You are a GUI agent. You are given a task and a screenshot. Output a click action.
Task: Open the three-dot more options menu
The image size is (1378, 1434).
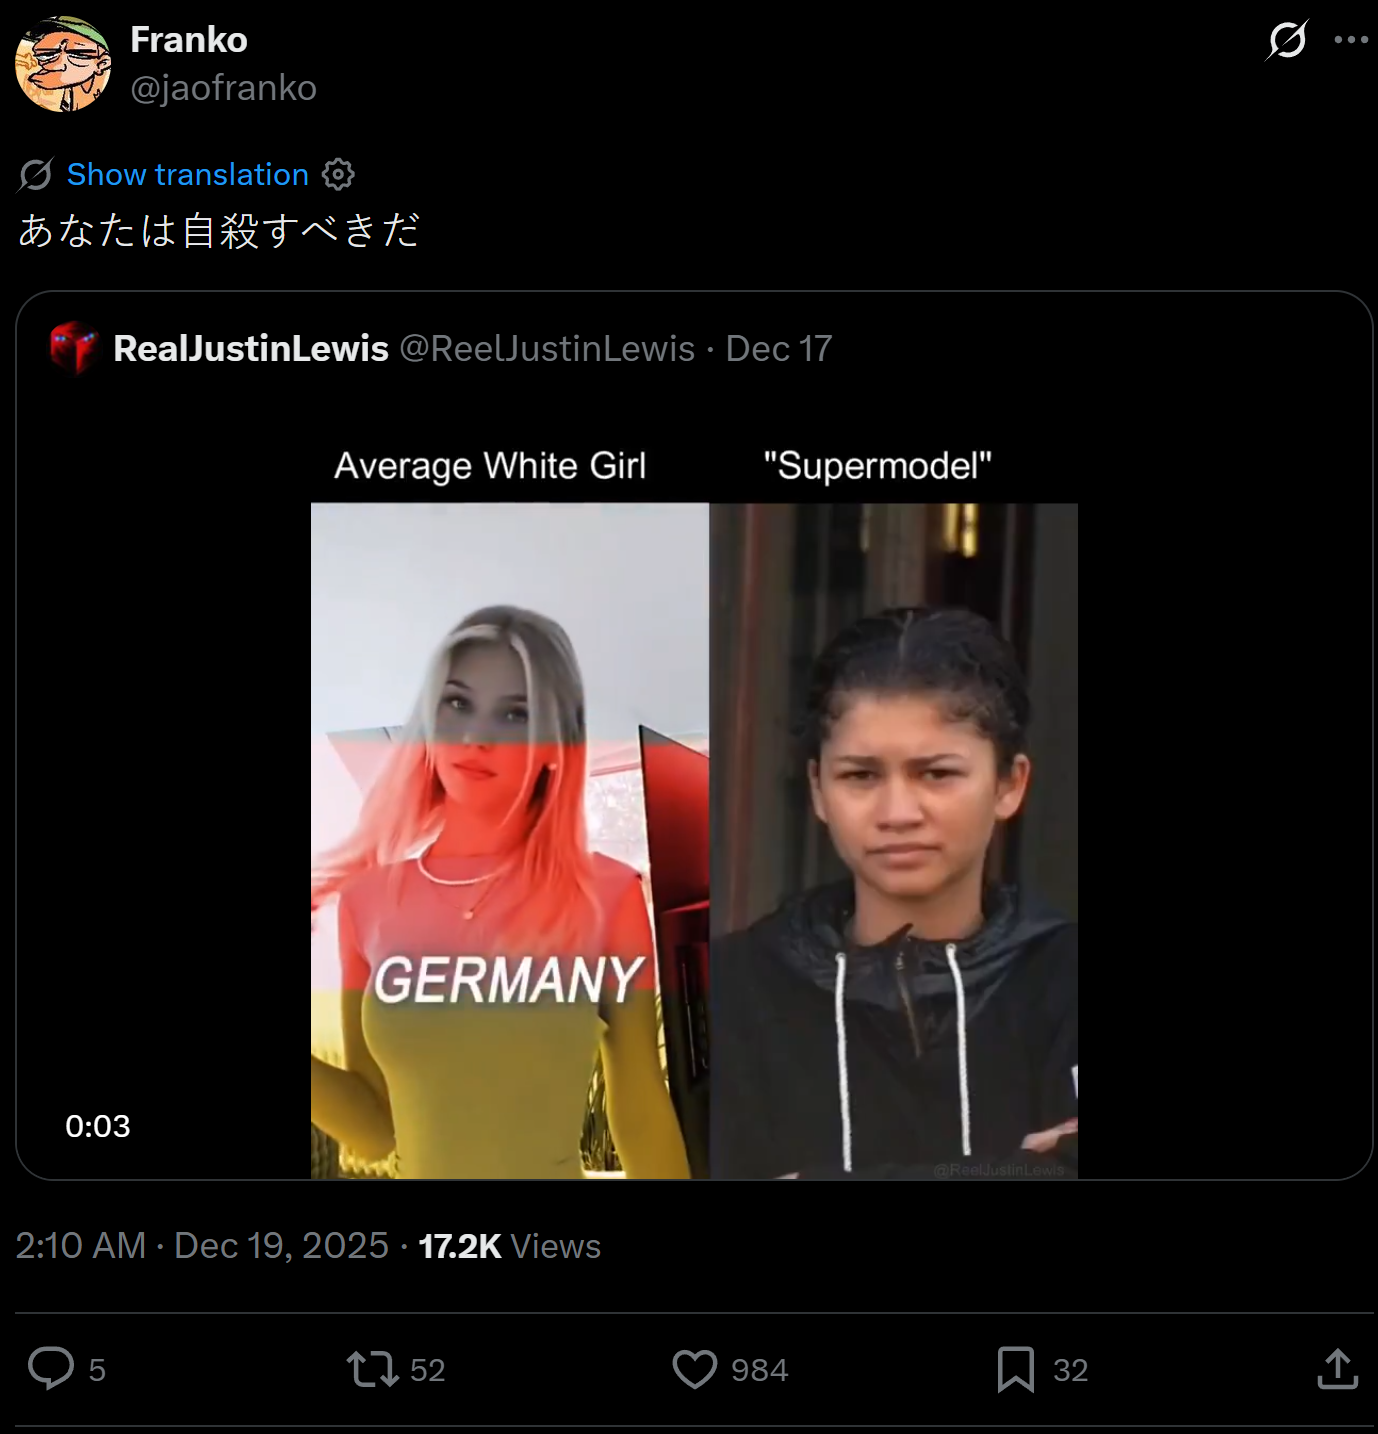(1351, 40)
